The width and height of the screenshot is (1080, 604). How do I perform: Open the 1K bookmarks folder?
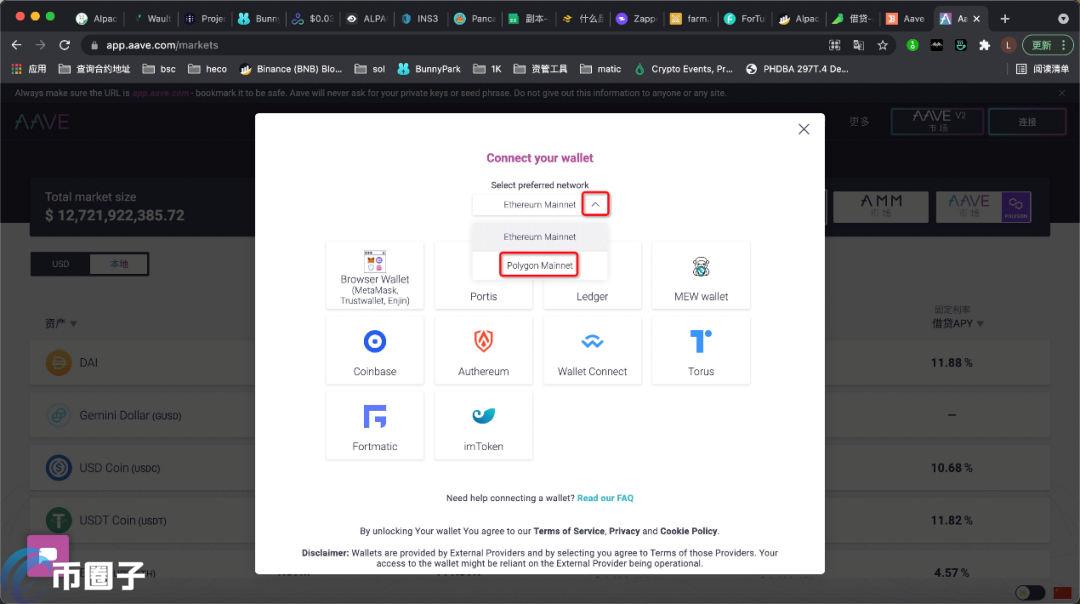pos(488,69)
